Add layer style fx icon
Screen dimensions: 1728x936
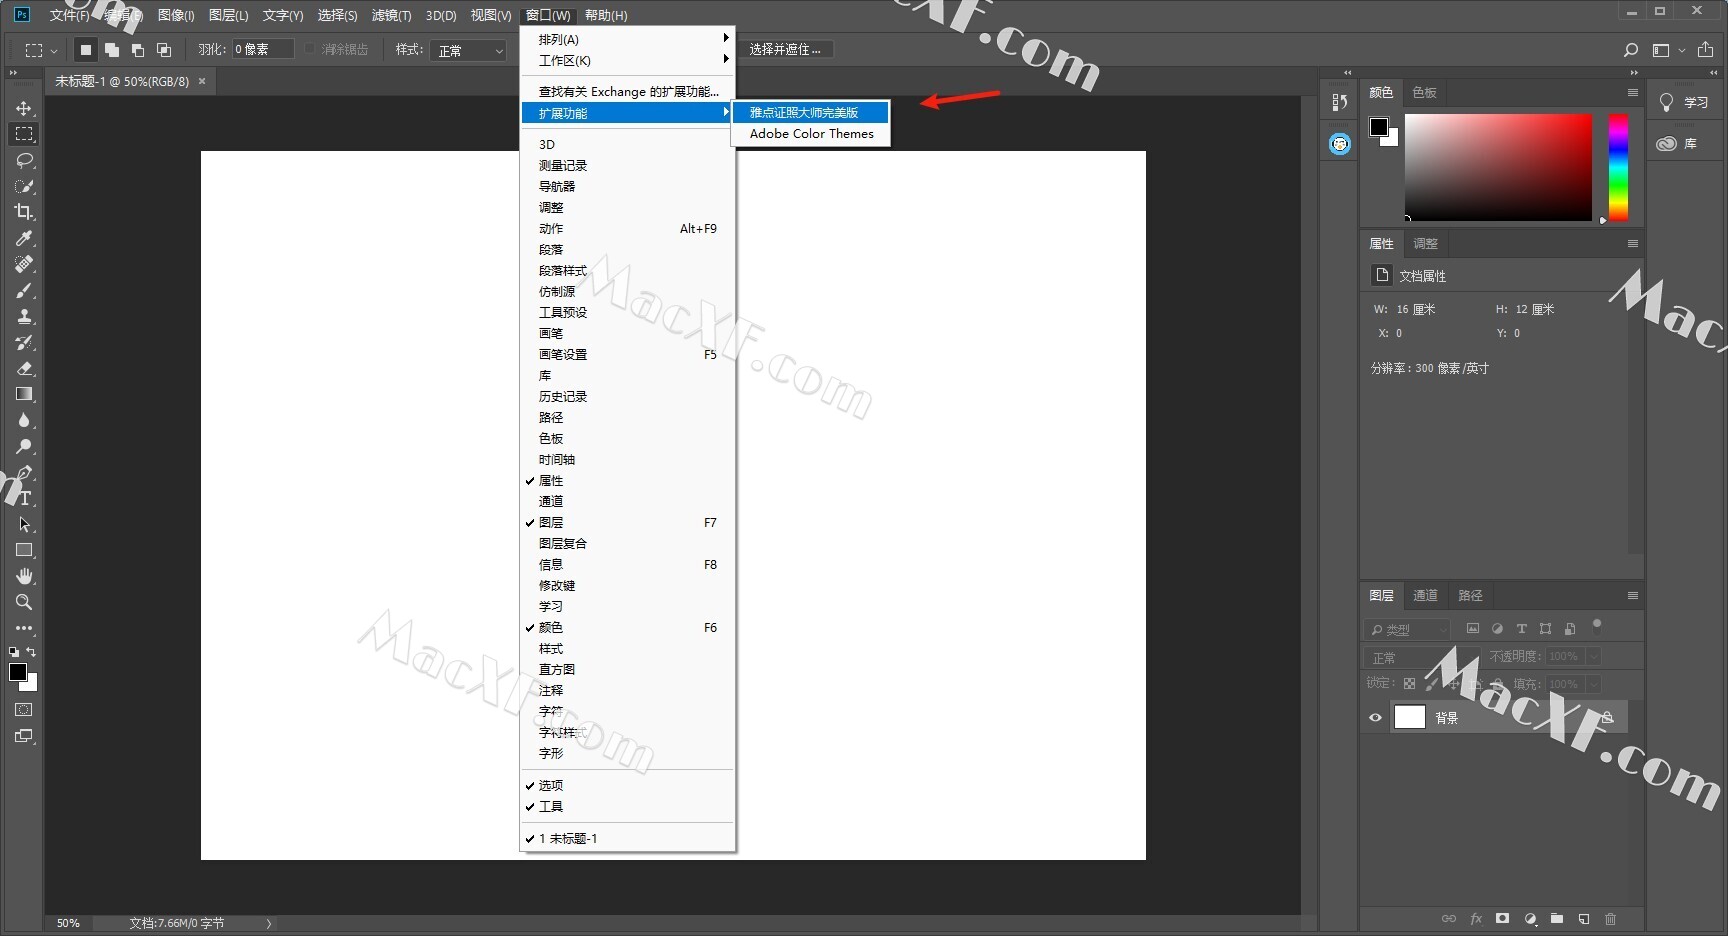coord(1476,918)
